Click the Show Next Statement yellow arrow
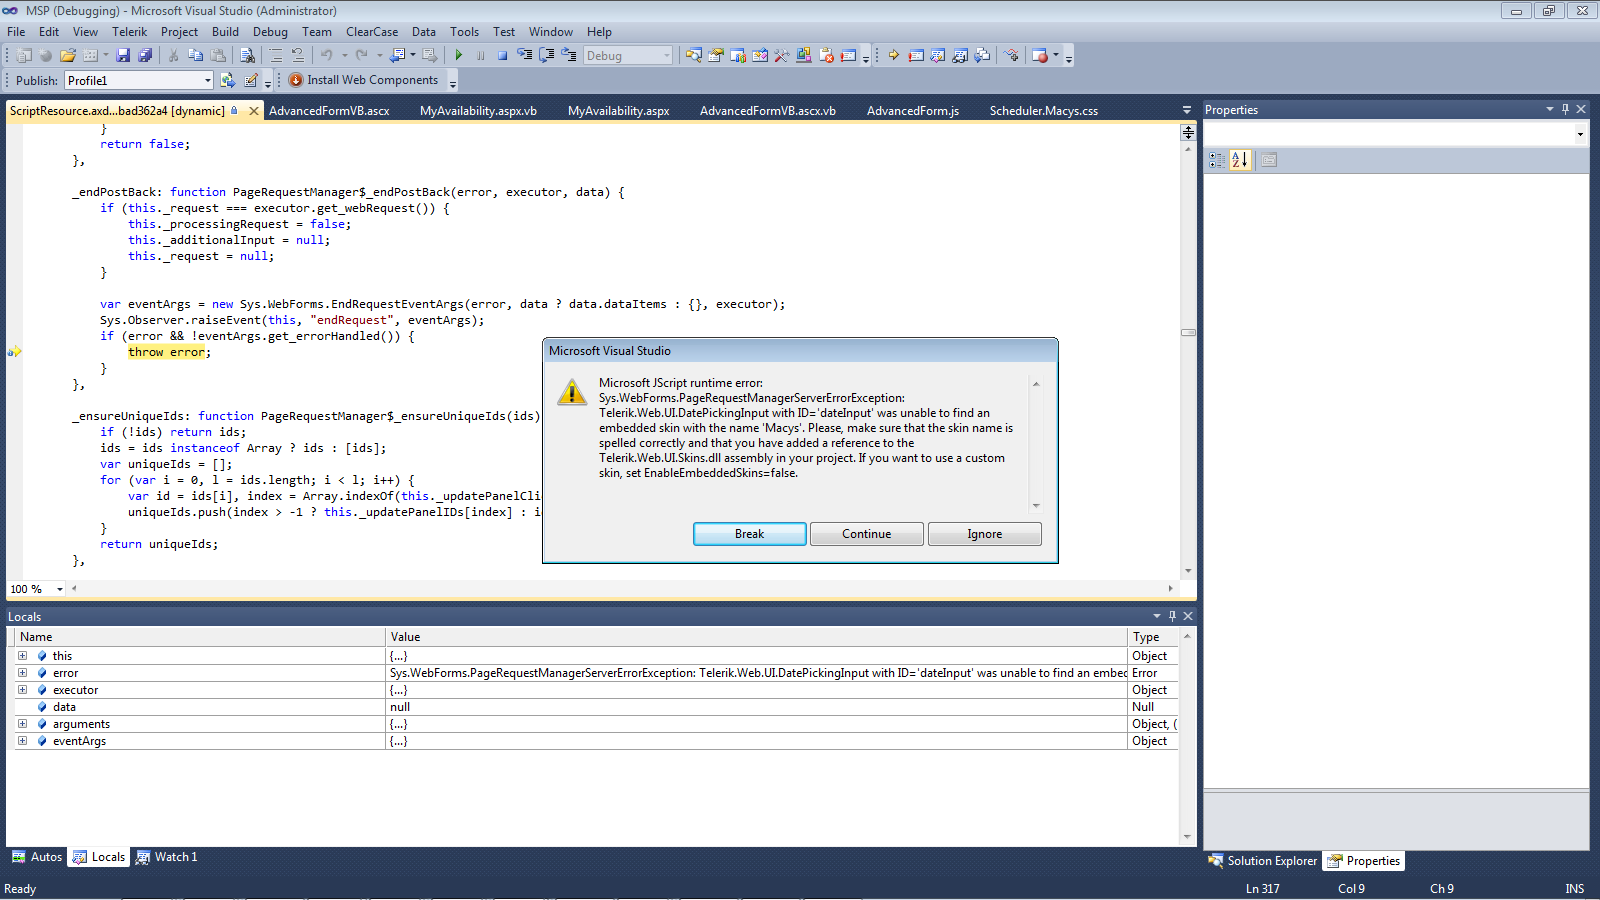Screen dimensions: 1600x900 click(x=893, y=56)
